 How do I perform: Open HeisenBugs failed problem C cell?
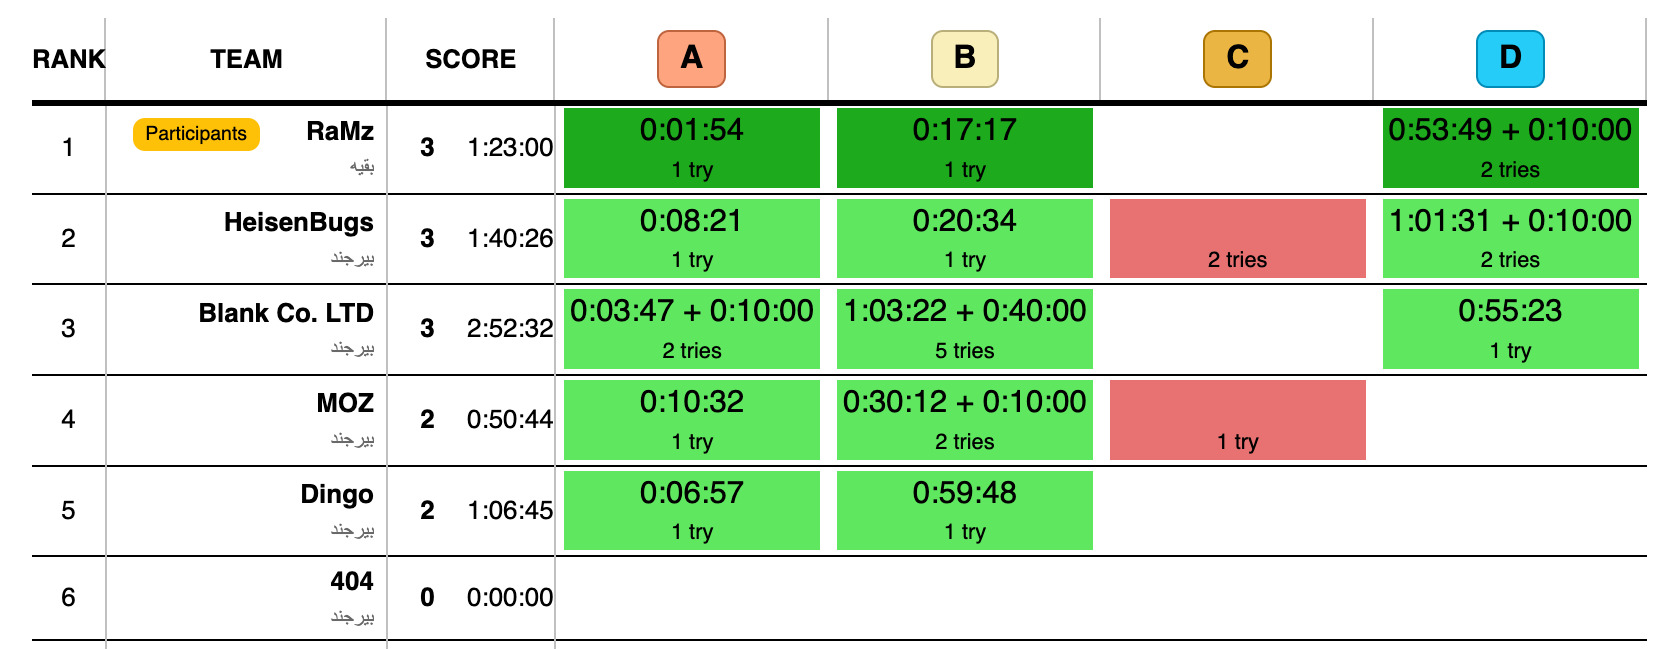click(1238, 238)
